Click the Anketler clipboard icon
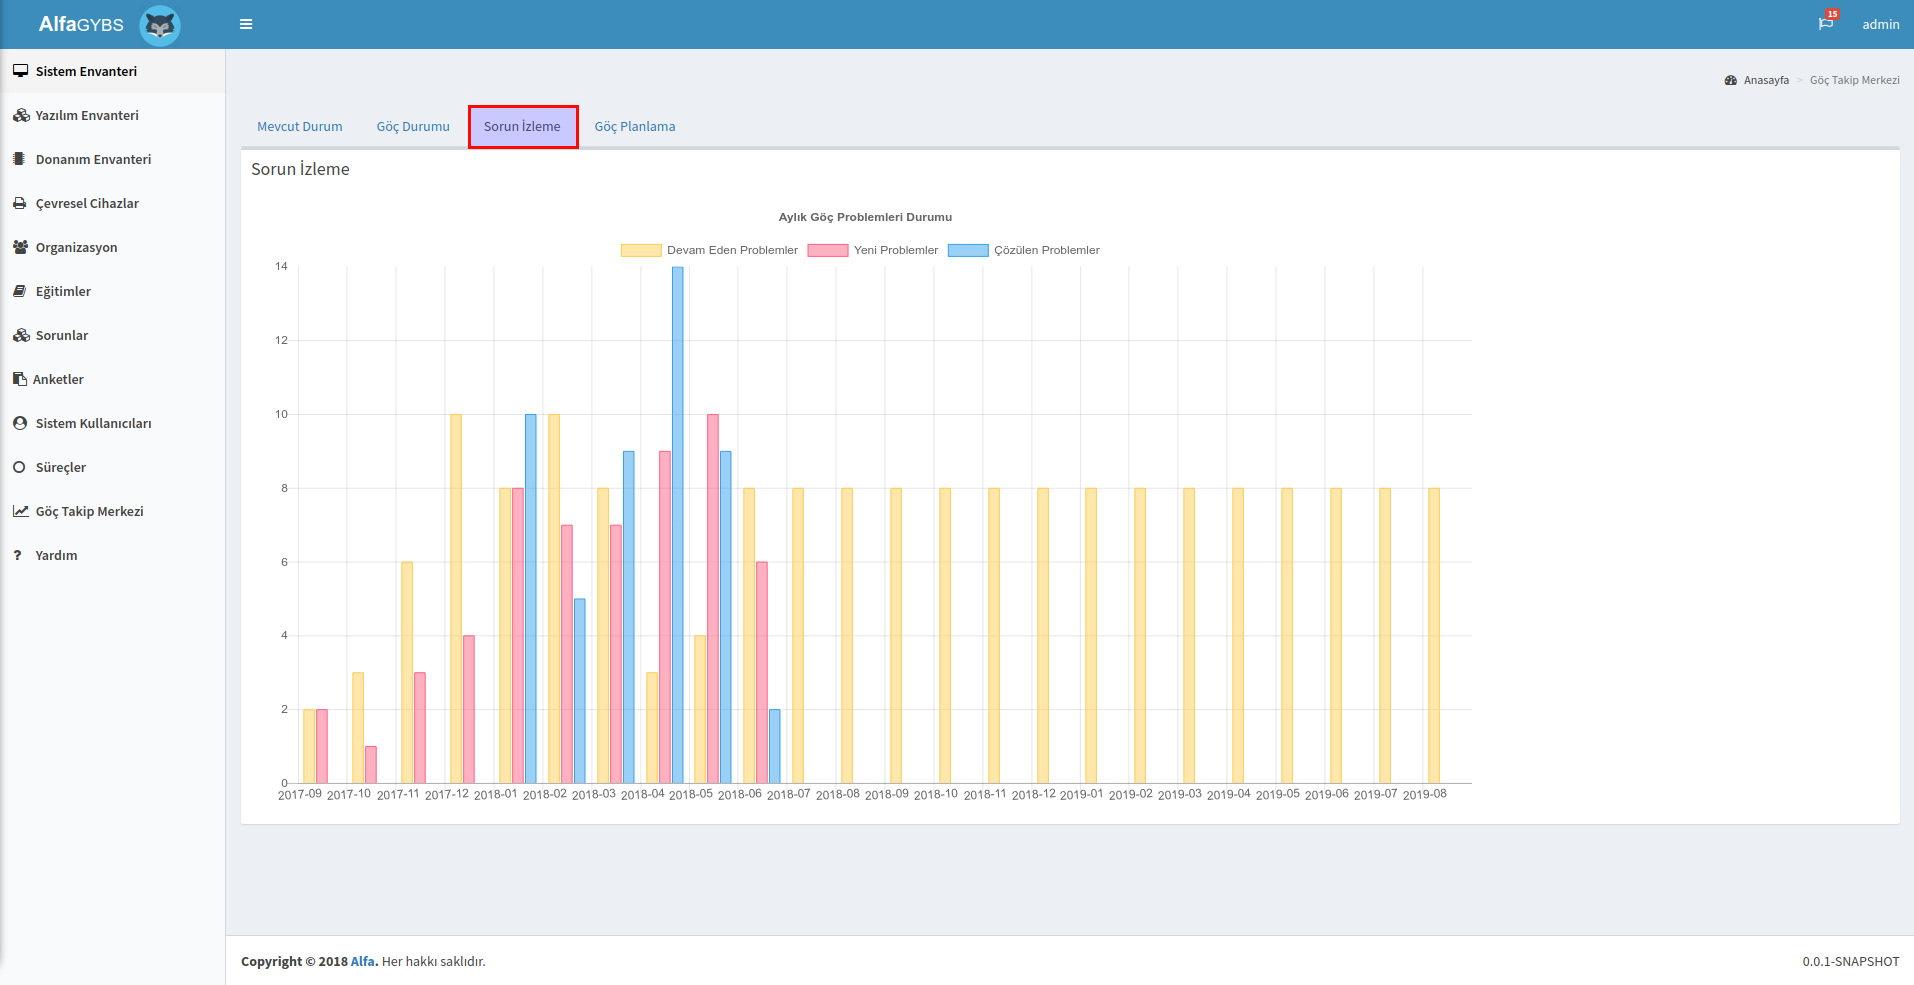 pyautogui.click(x=20, y=379)
